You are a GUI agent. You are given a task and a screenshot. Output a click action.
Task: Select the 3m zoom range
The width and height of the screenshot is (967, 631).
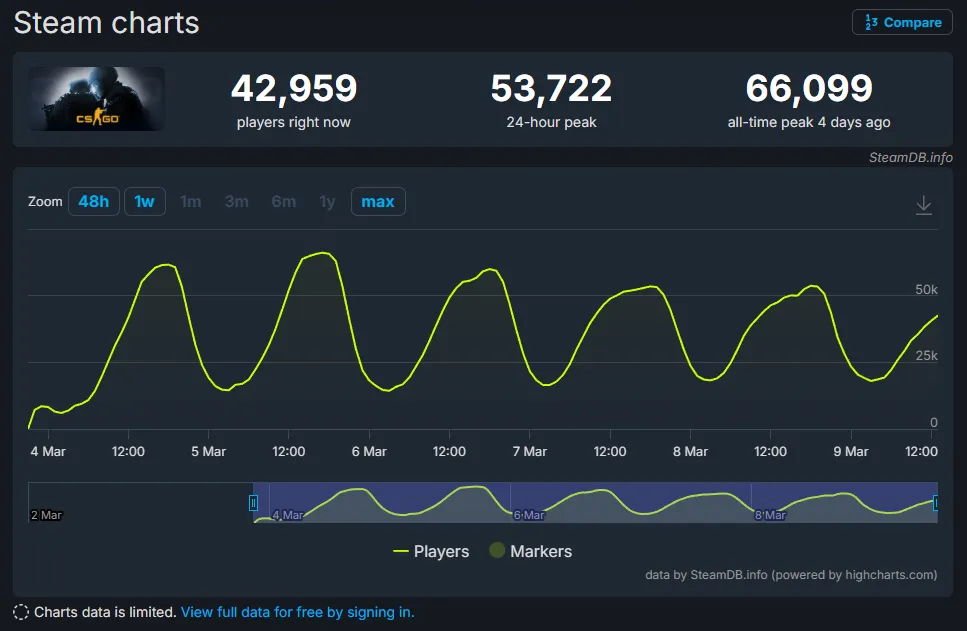pos(236,201)
